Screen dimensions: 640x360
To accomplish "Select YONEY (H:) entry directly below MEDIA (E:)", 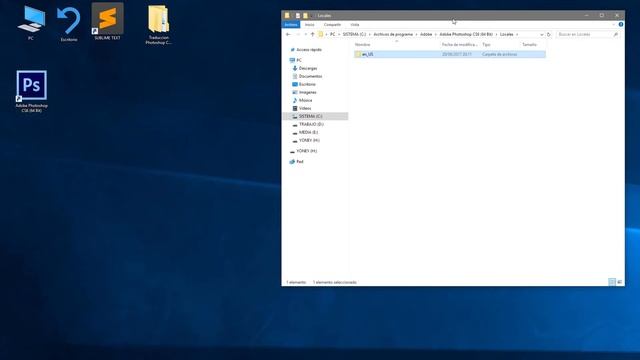I will click(x=309, y=140).
